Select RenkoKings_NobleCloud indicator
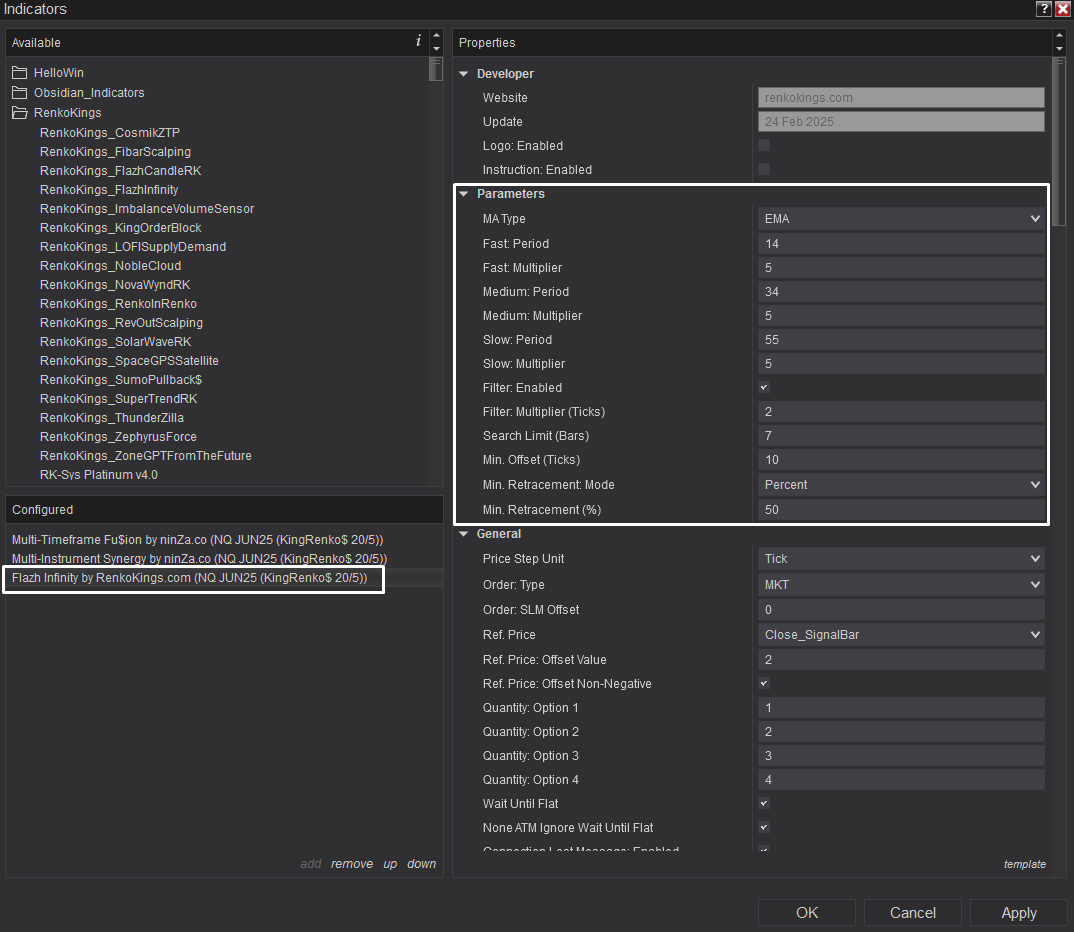 click(110, 266)
